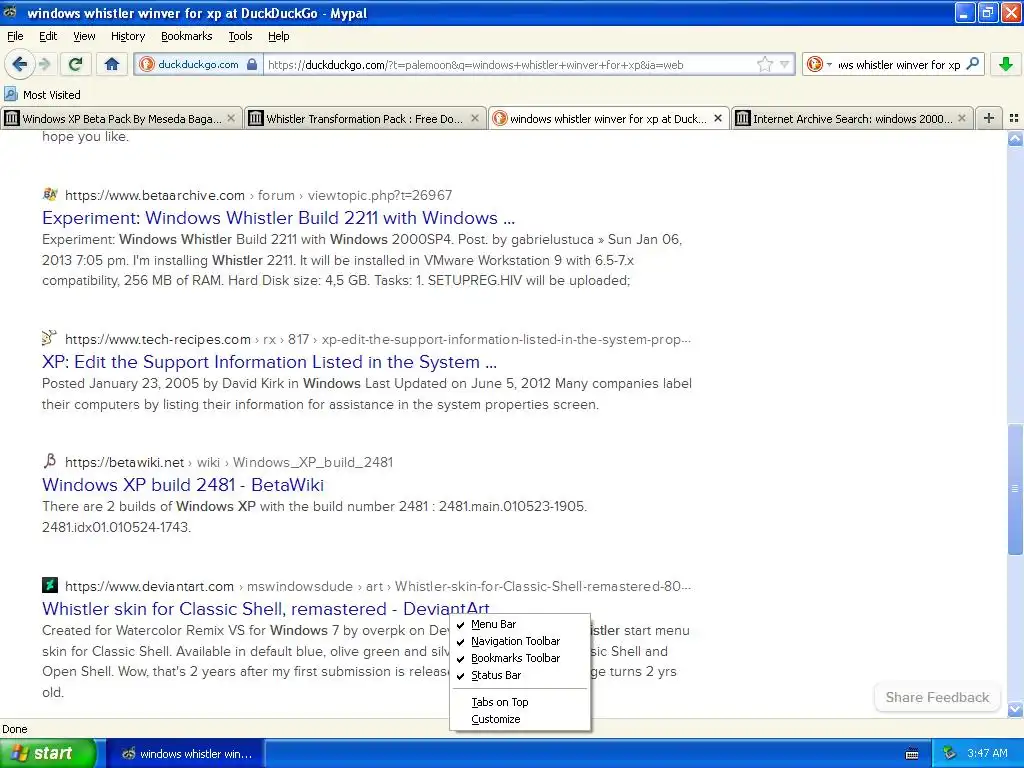1024x768 pixels.
Task: Click in the URL address field
Action: tap(509, 64)
